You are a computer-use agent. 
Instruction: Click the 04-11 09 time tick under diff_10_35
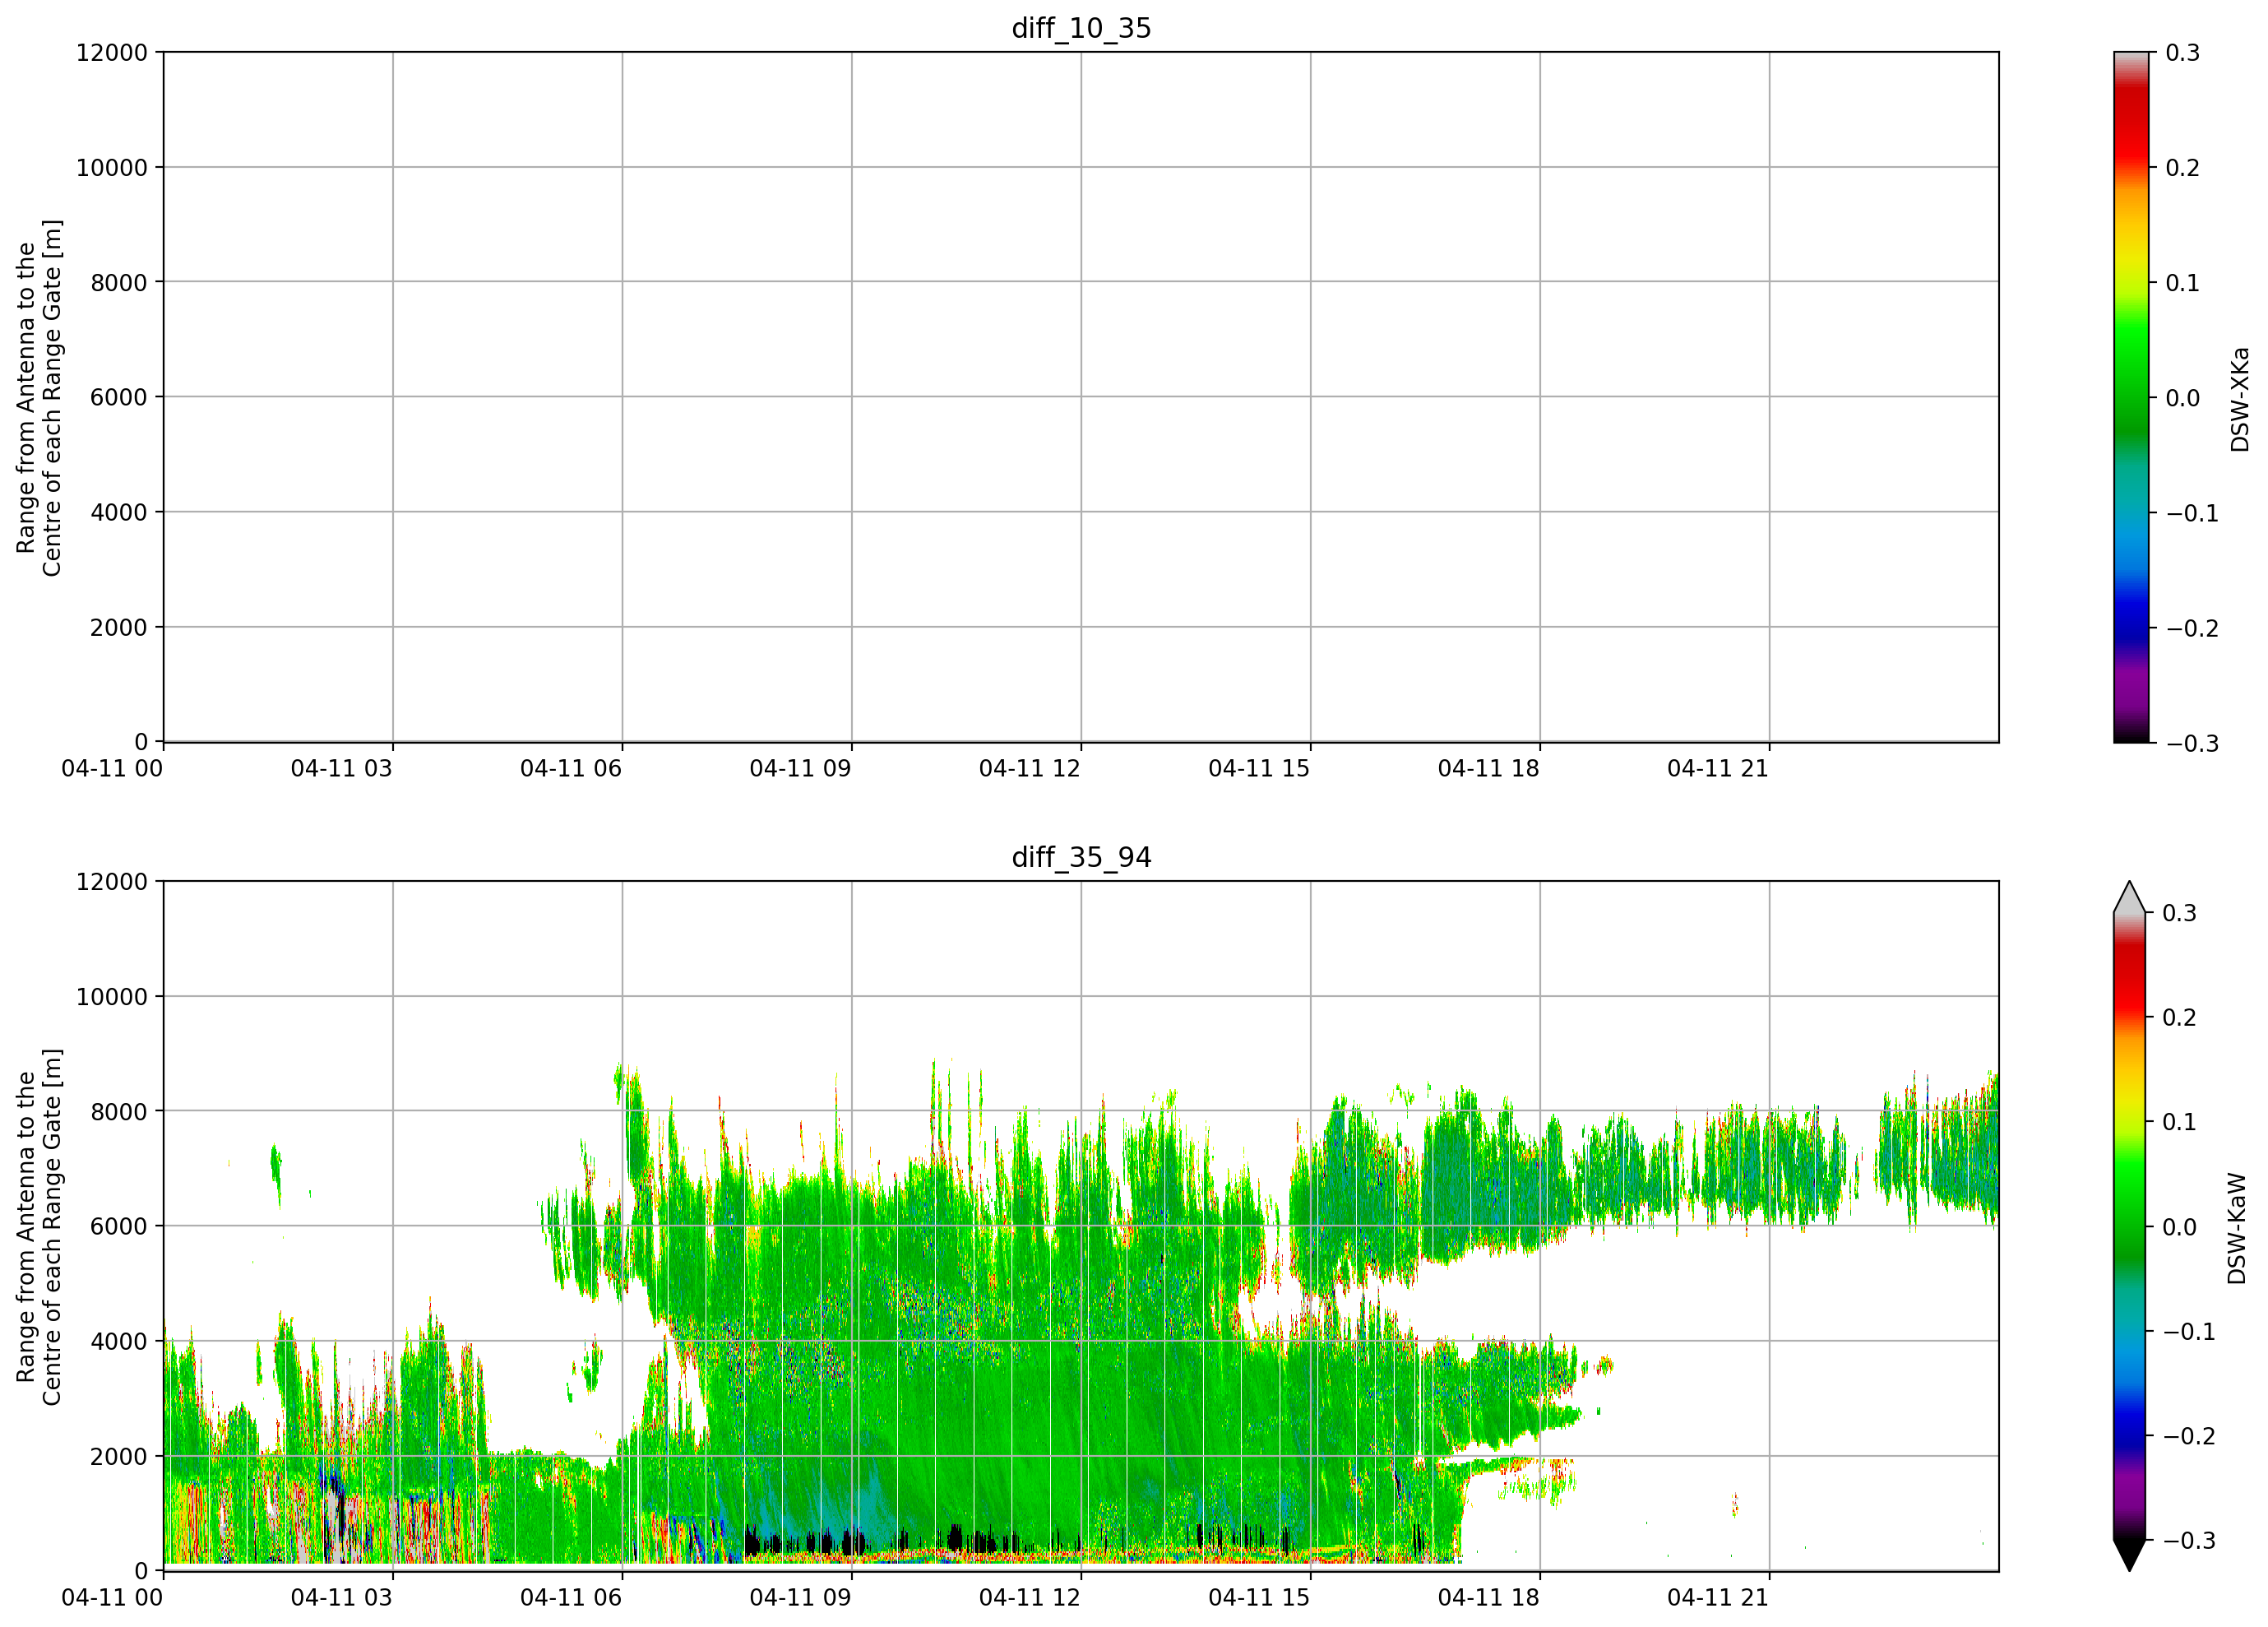point(800,769)
